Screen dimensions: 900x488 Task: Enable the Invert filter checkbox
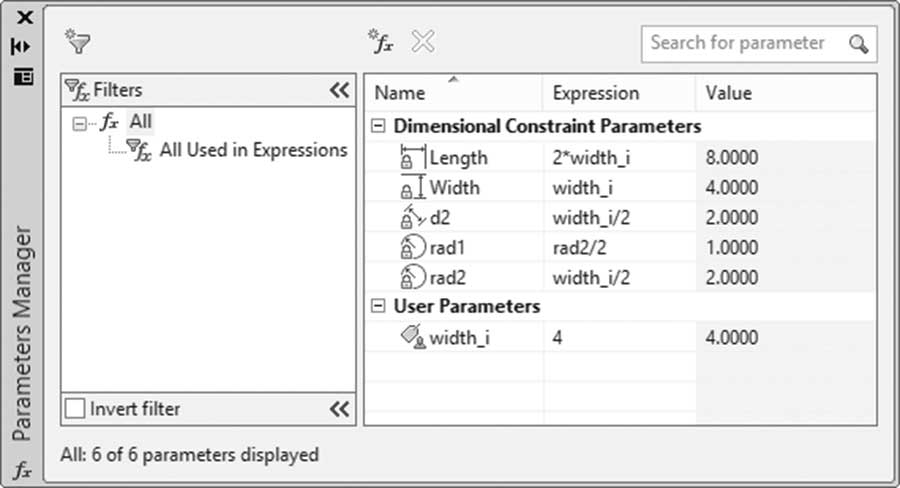(x=75, y=409)
